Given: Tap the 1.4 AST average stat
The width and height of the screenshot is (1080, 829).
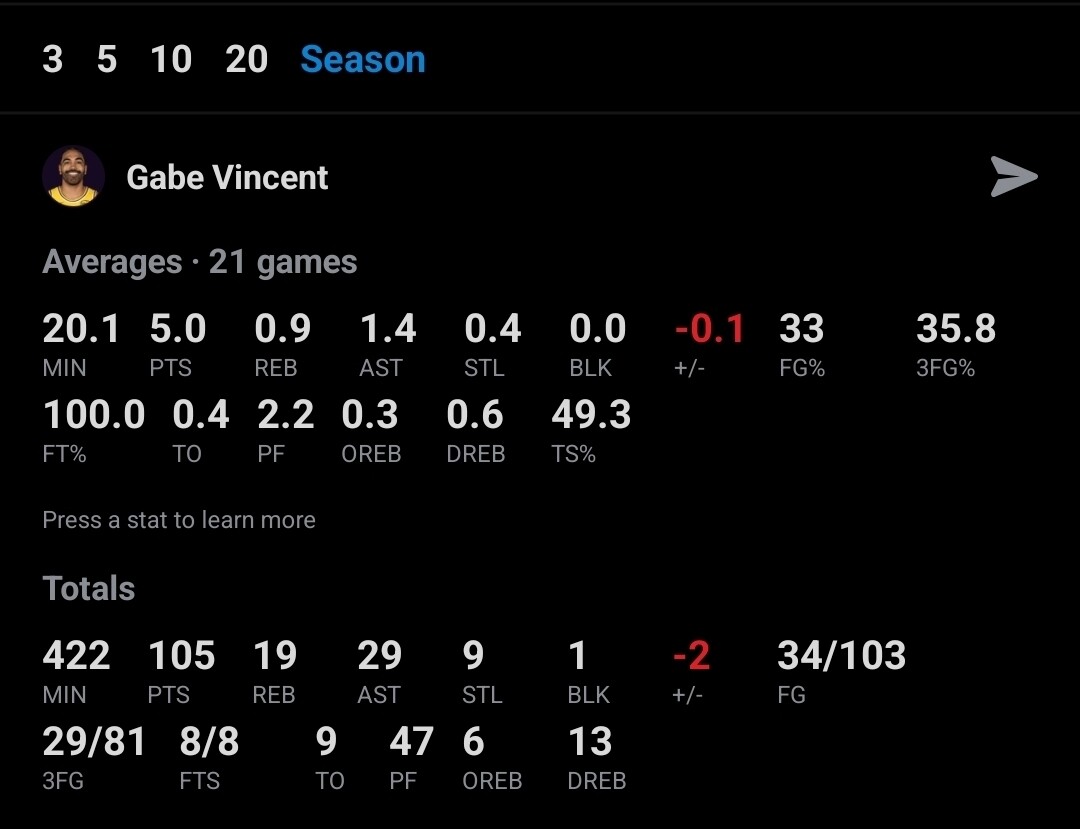Looking at the screenshot, I should (387, 343).
